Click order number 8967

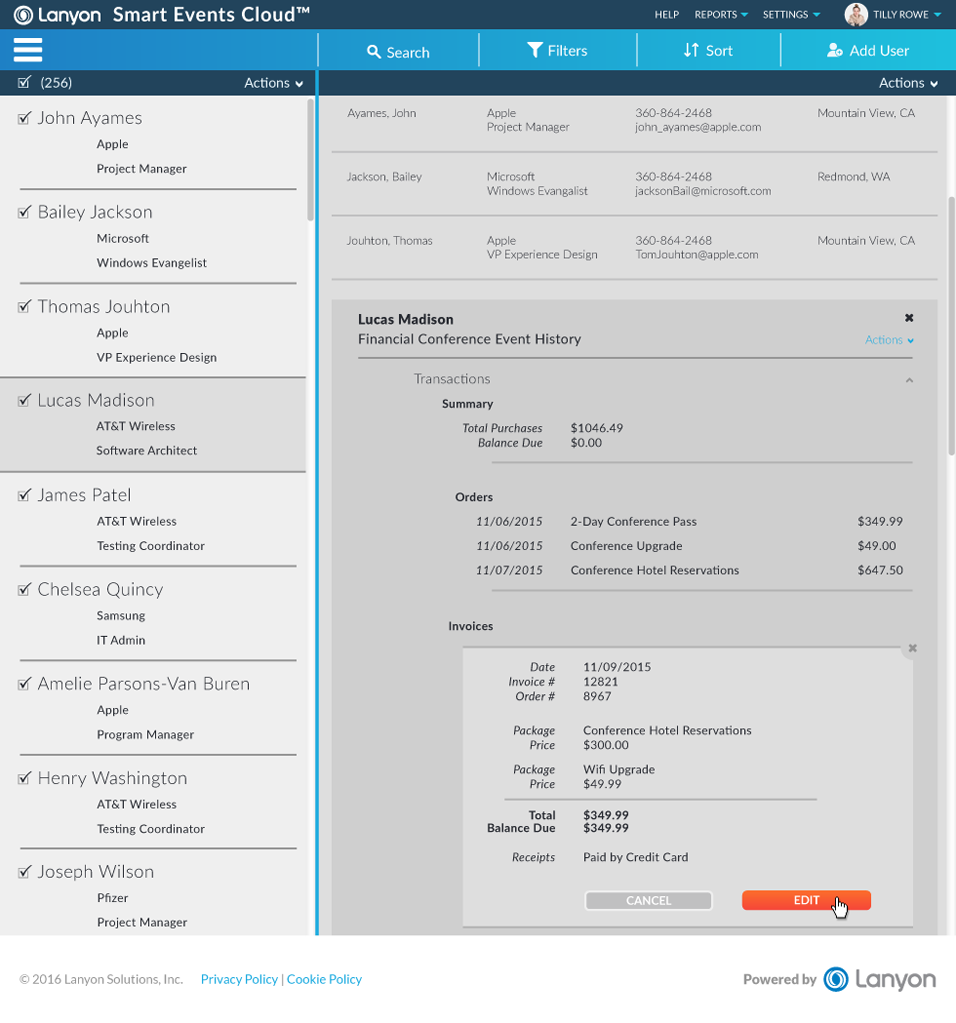(597, 696)
